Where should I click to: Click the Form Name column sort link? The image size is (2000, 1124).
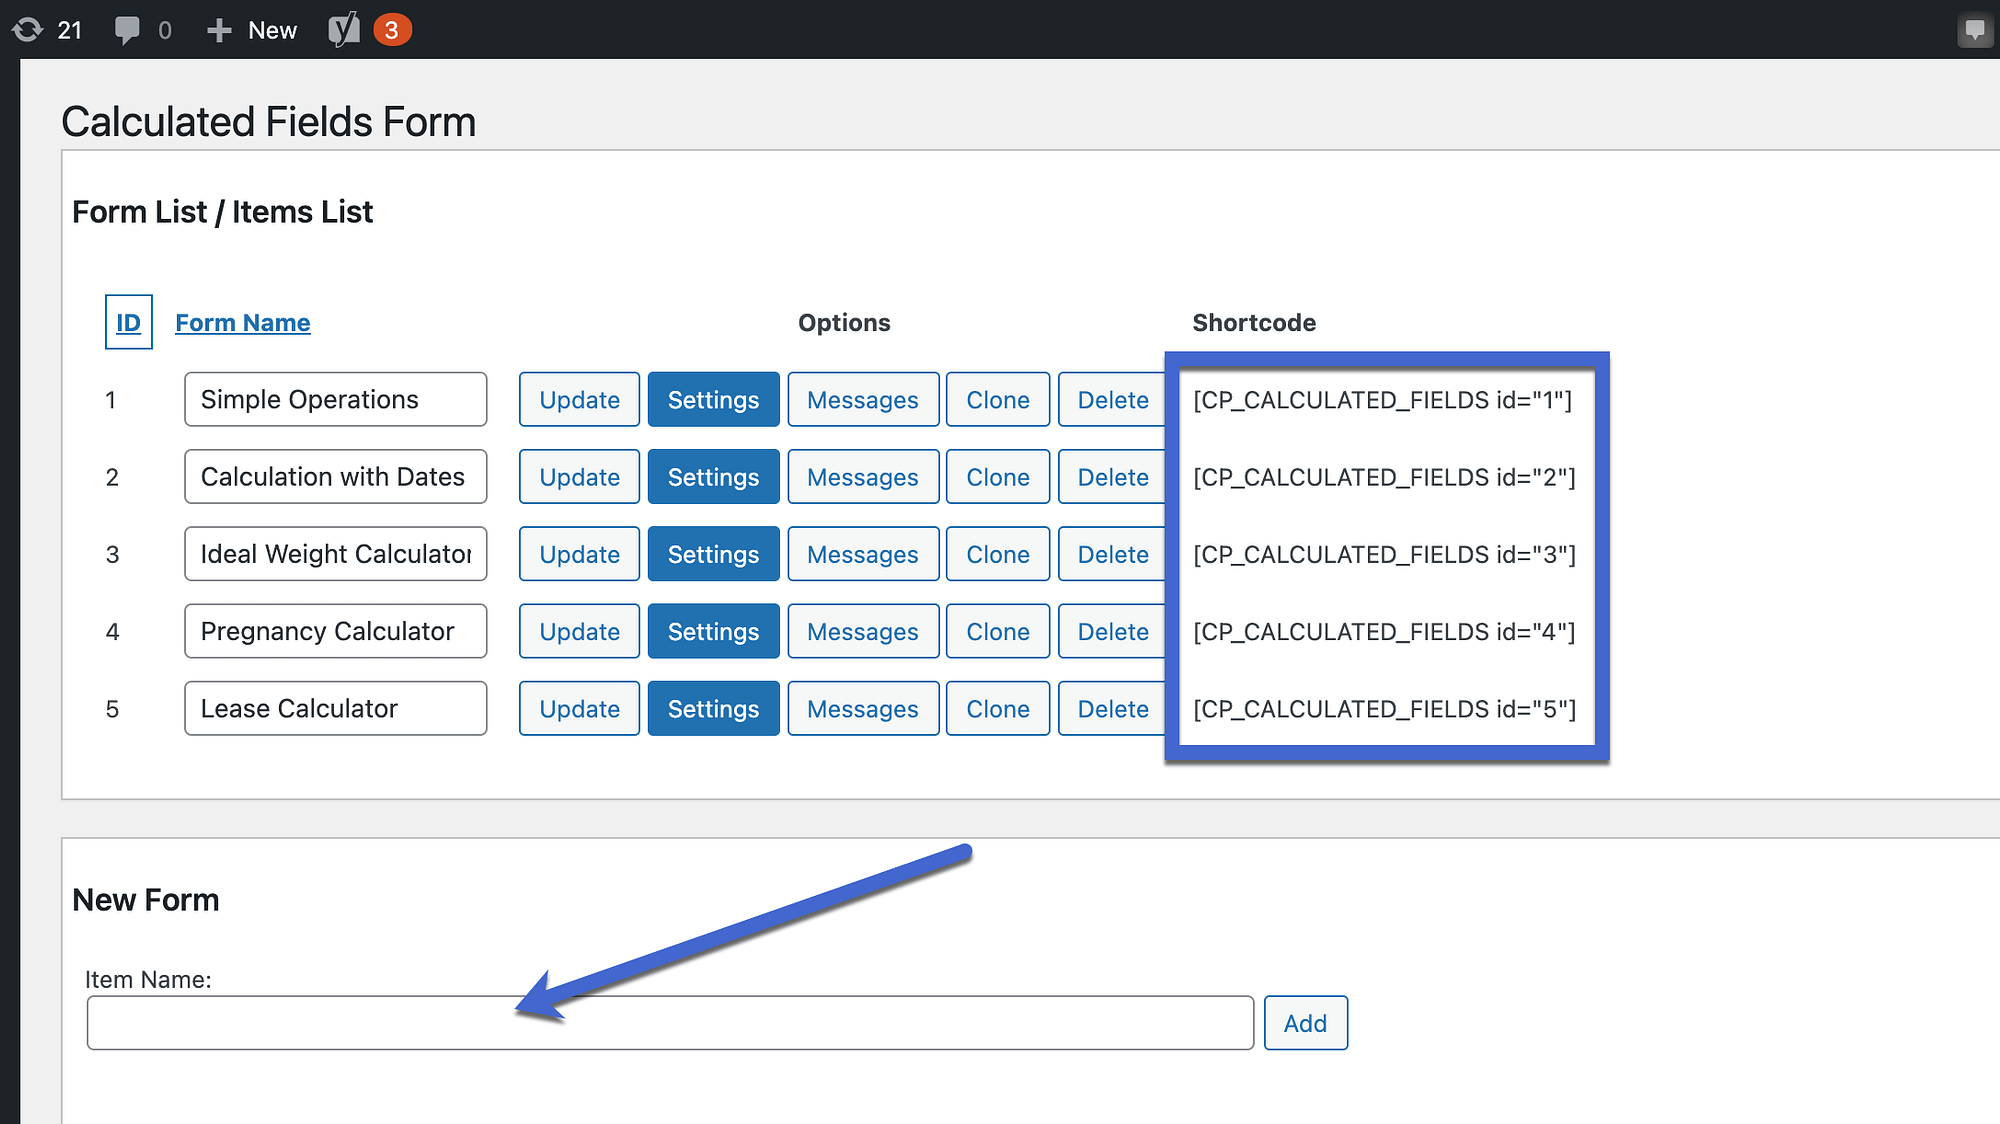click(x=242, y=322)
